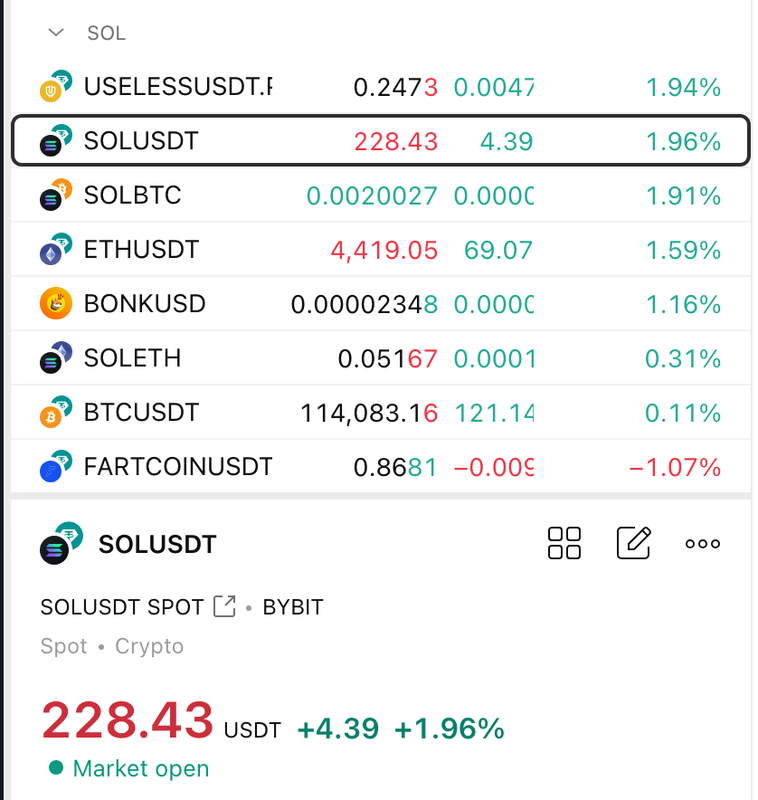Click the Market open status indicator

click(x=129, y=768)
